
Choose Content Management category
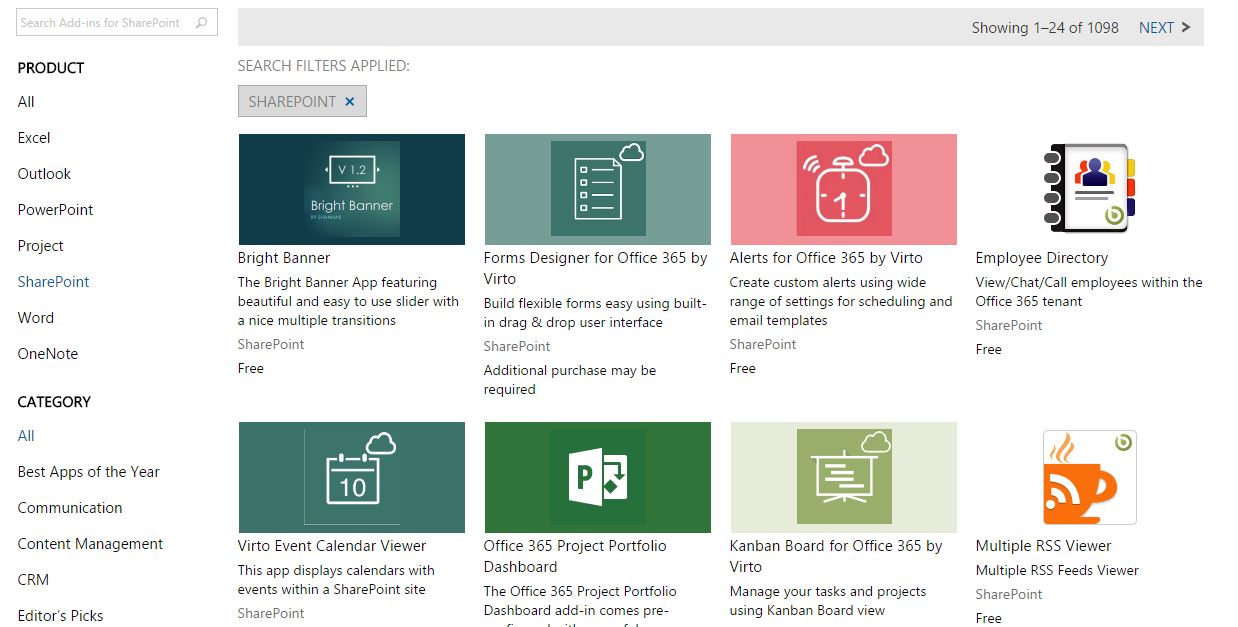pos(90,544)
